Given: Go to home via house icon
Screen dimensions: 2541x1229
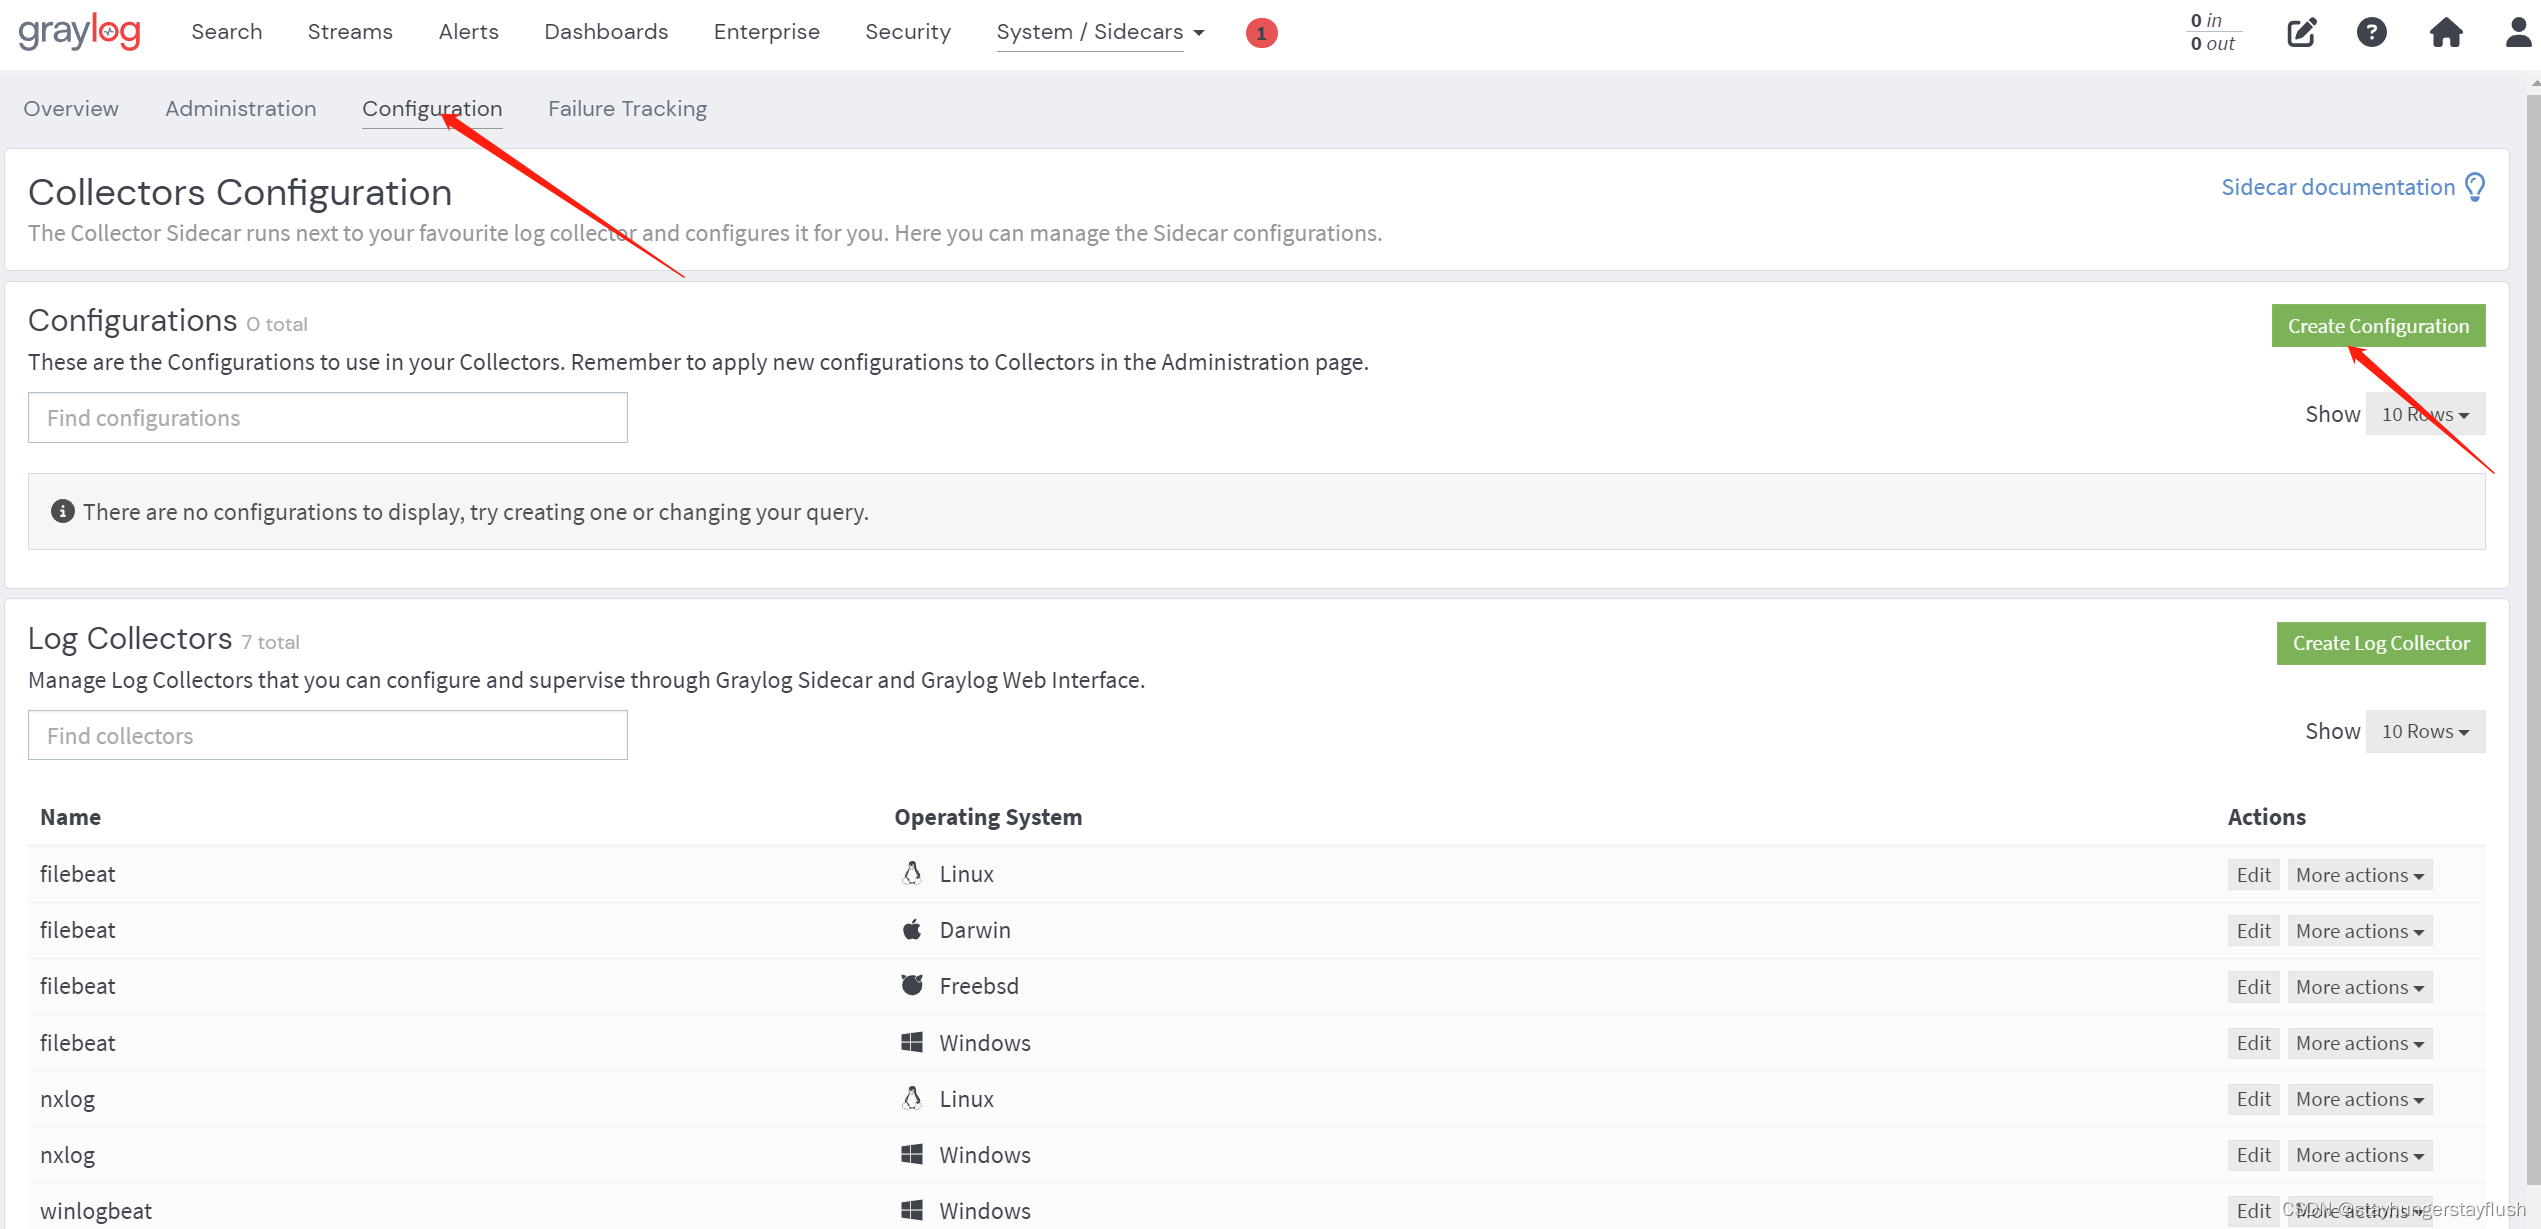Looking at the screenshot, I should tap(2445, 33).
